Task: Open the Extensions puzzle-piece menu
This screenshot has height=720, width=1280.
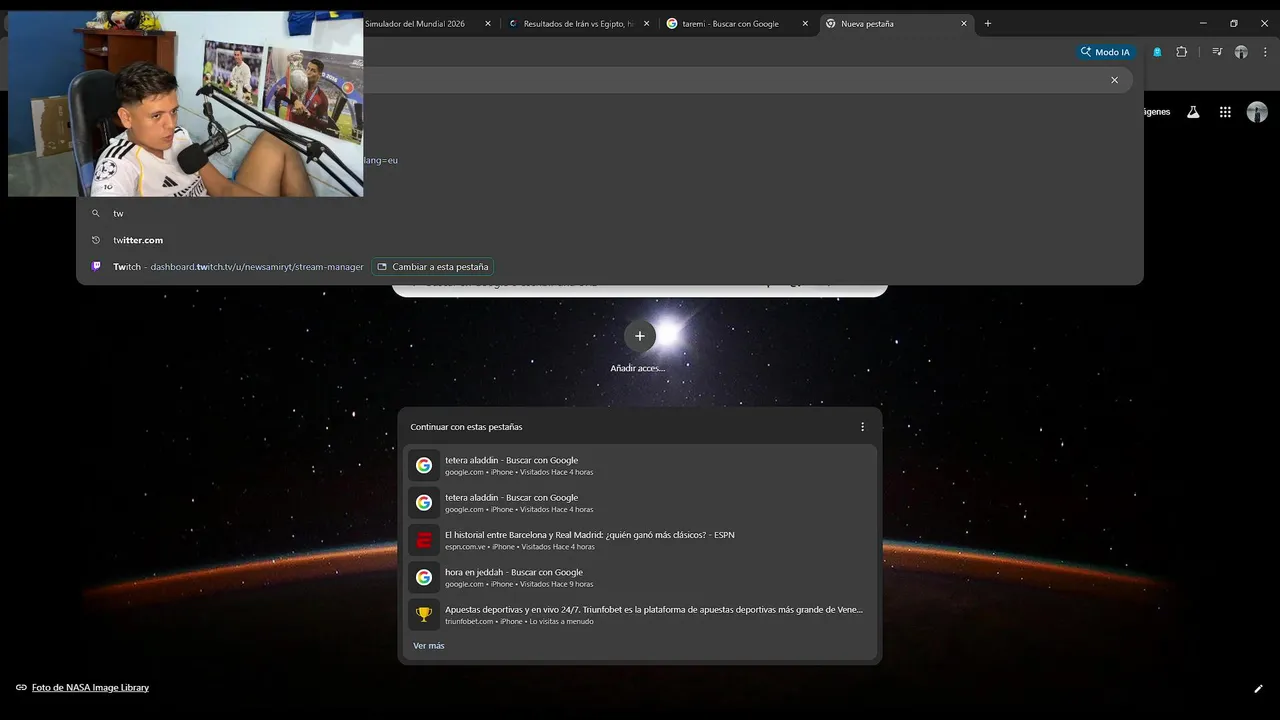Action: 1181,52
